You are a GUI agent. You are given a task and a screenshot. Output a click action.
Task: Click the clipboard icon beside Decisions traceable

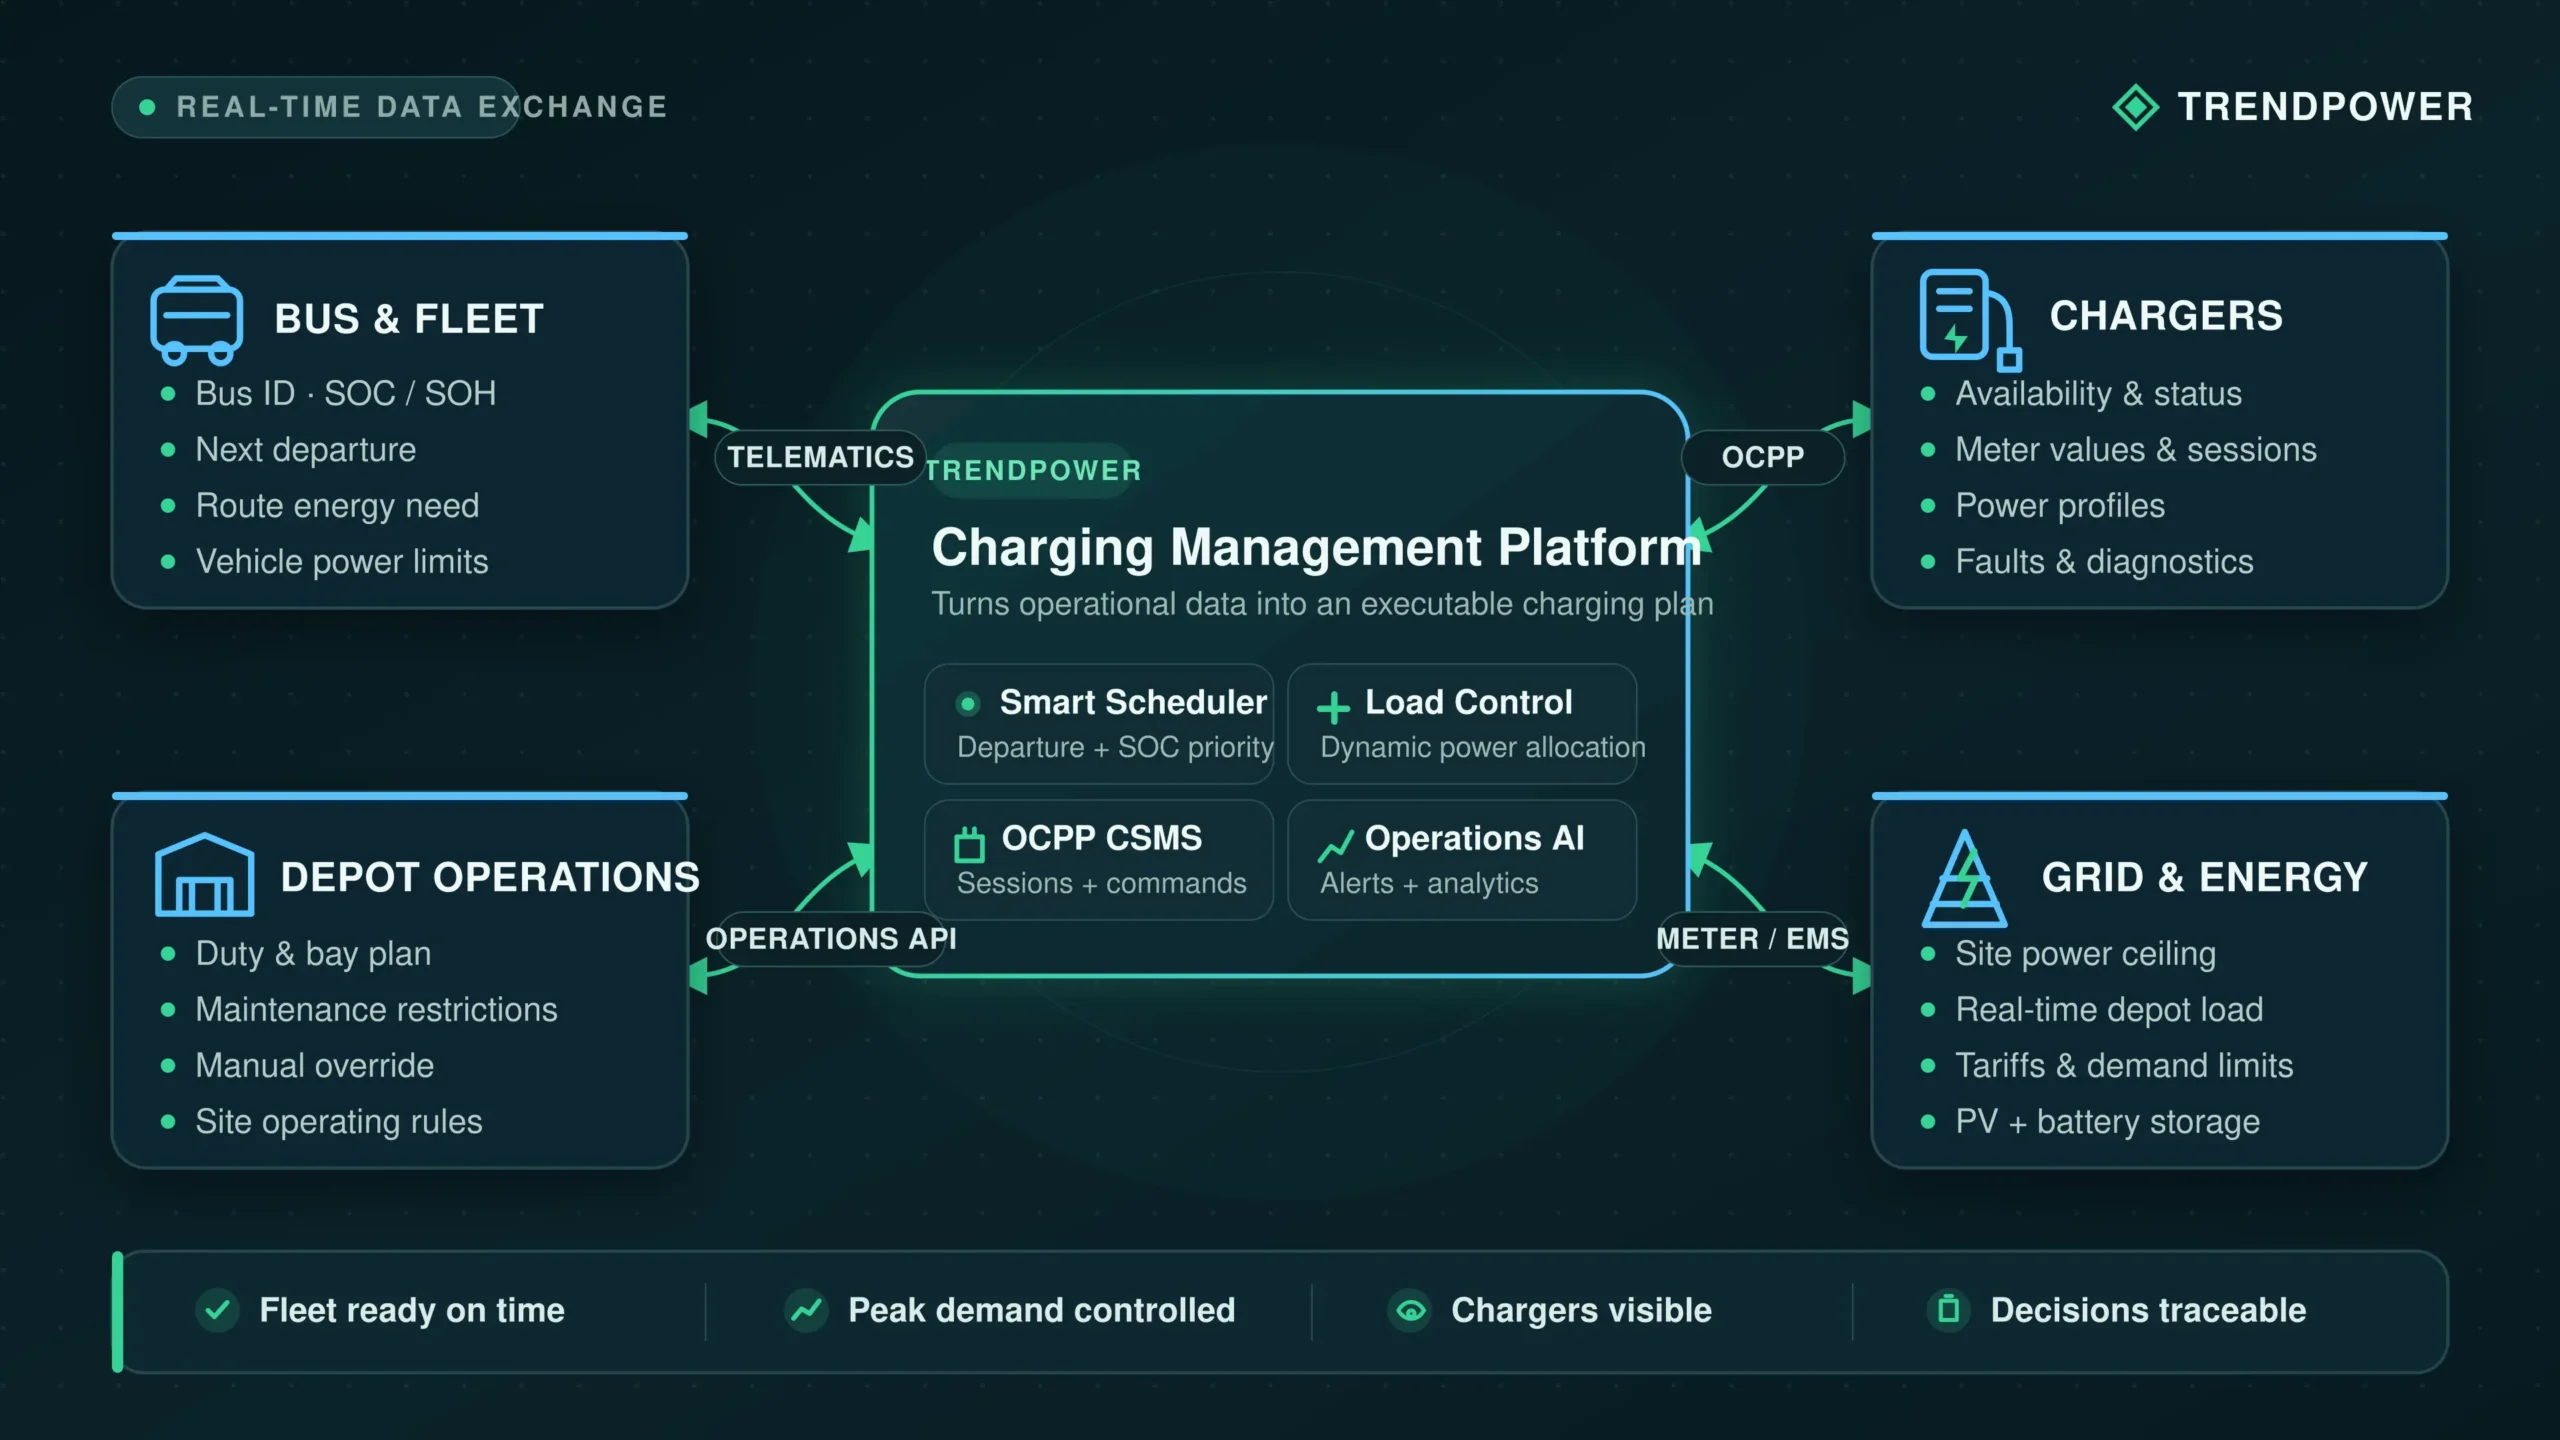click(x=1949, y=1310)
